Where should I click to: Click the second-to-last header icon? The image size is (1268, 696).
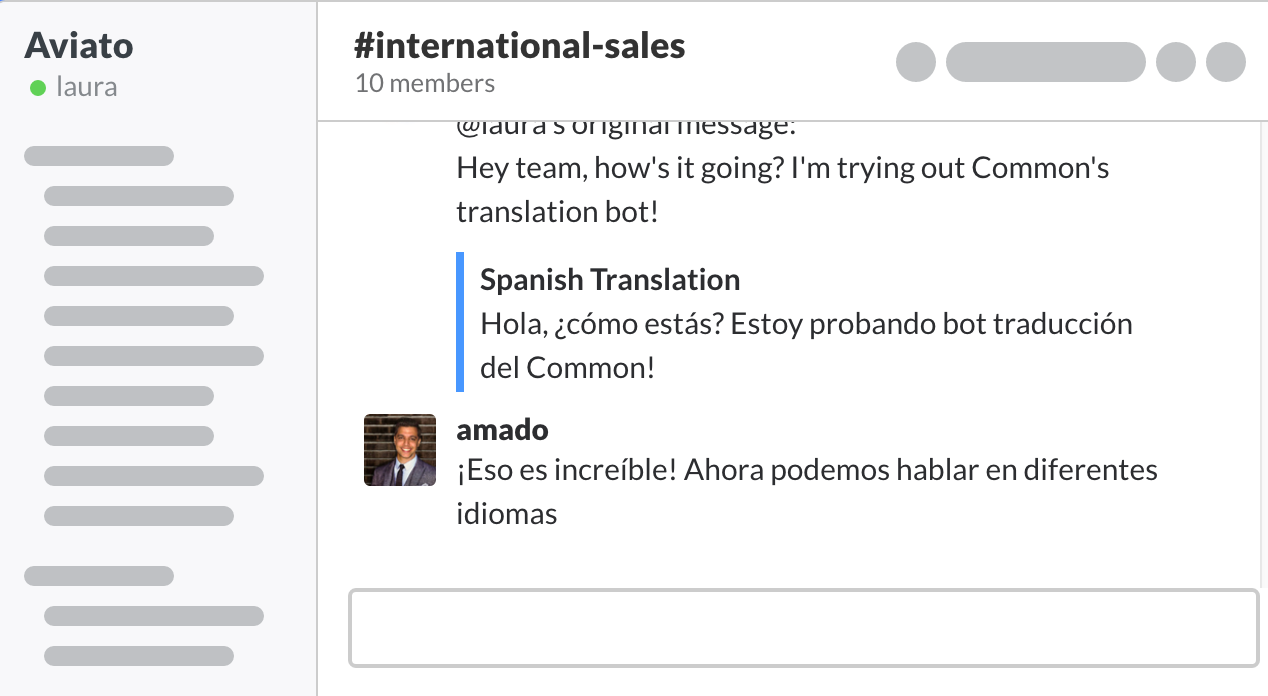coord(1176,62)
